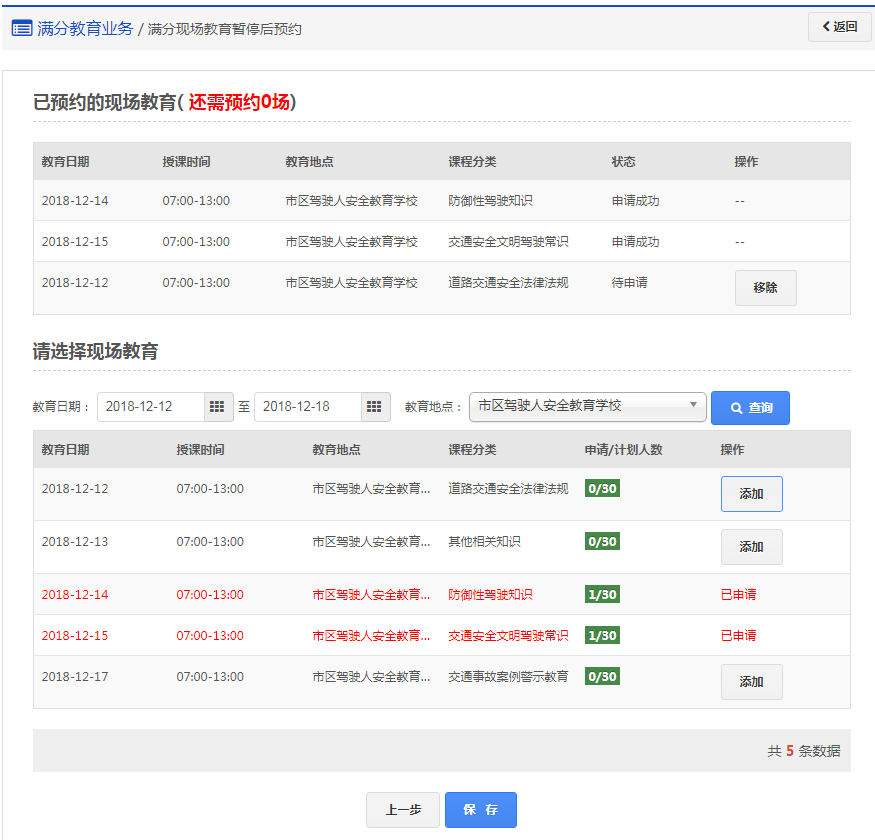Screen dimensions: 875x840
Task: Click the 1/30 badge for 2018-12-15
Action: 602,636
